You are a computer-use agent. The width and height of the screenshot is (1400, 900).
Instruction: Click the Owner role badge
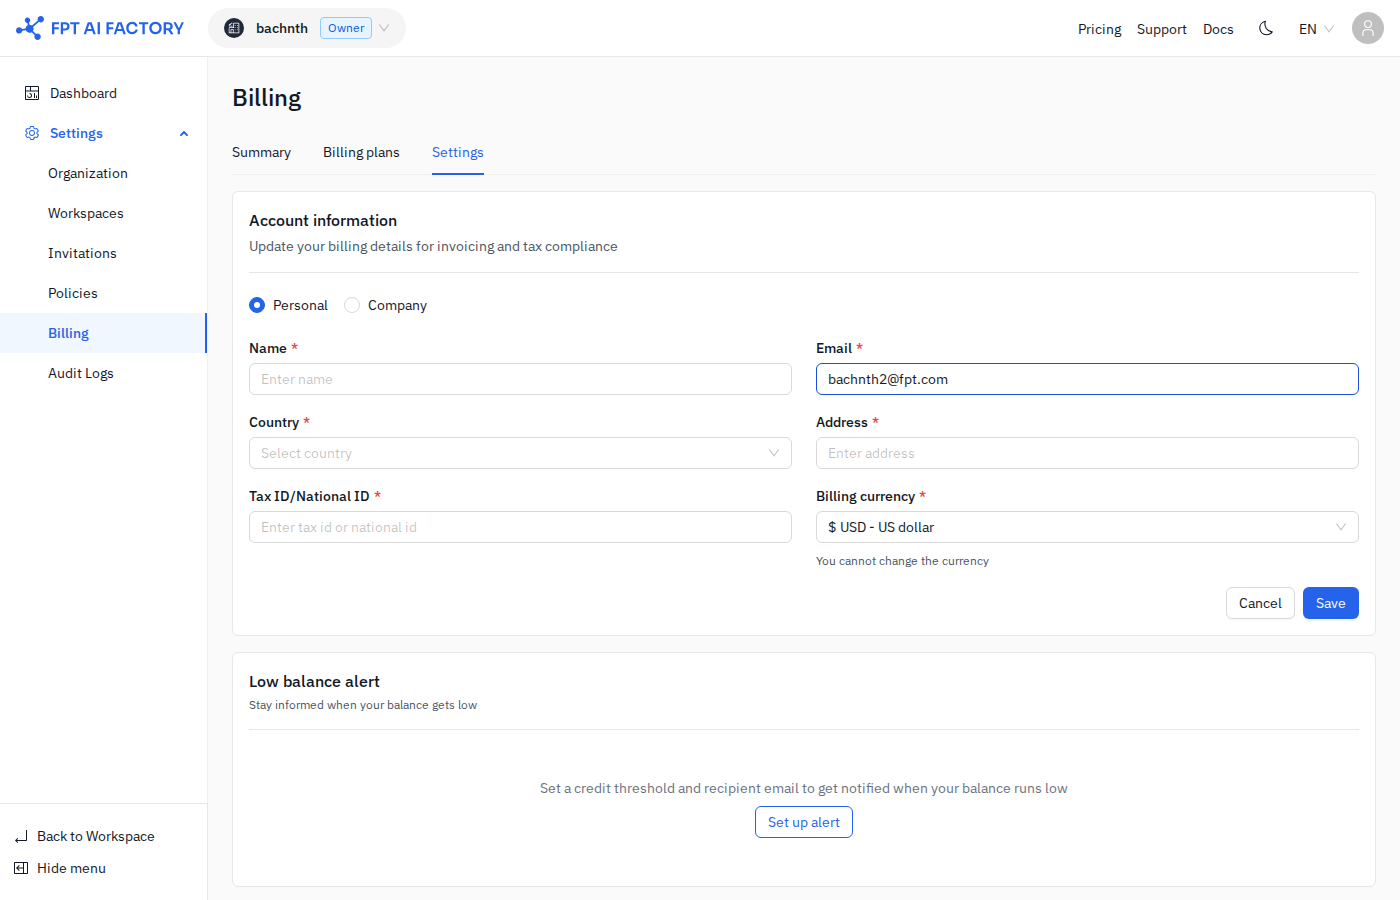(346, 28)
